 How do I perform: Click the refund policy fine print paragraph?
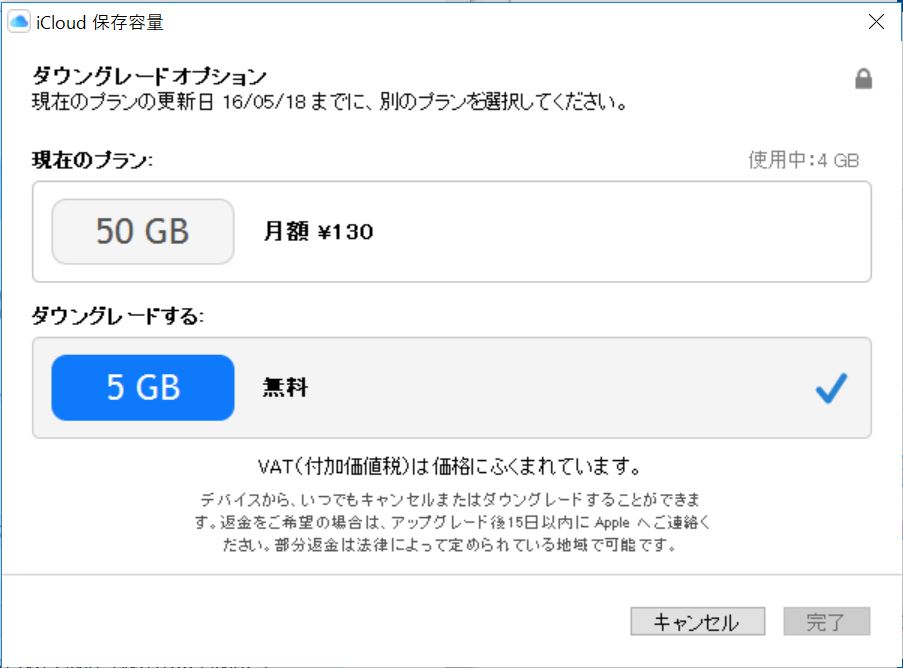point(451,522)
